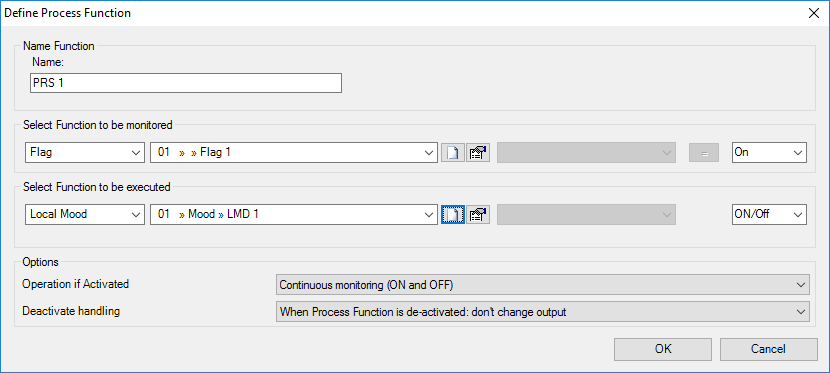The height and width of the screenshot is (373, 830).
Task: Click the Cancel button
Action: tap(769, 349)
